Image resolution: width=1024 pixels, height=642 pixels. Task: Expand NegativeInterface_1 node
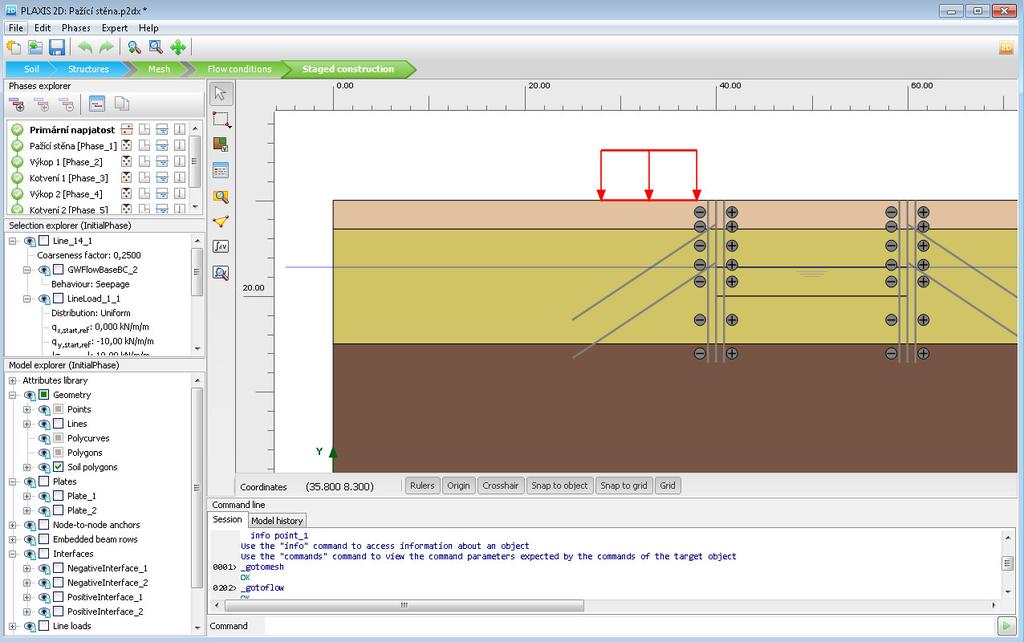pos(27,568)
